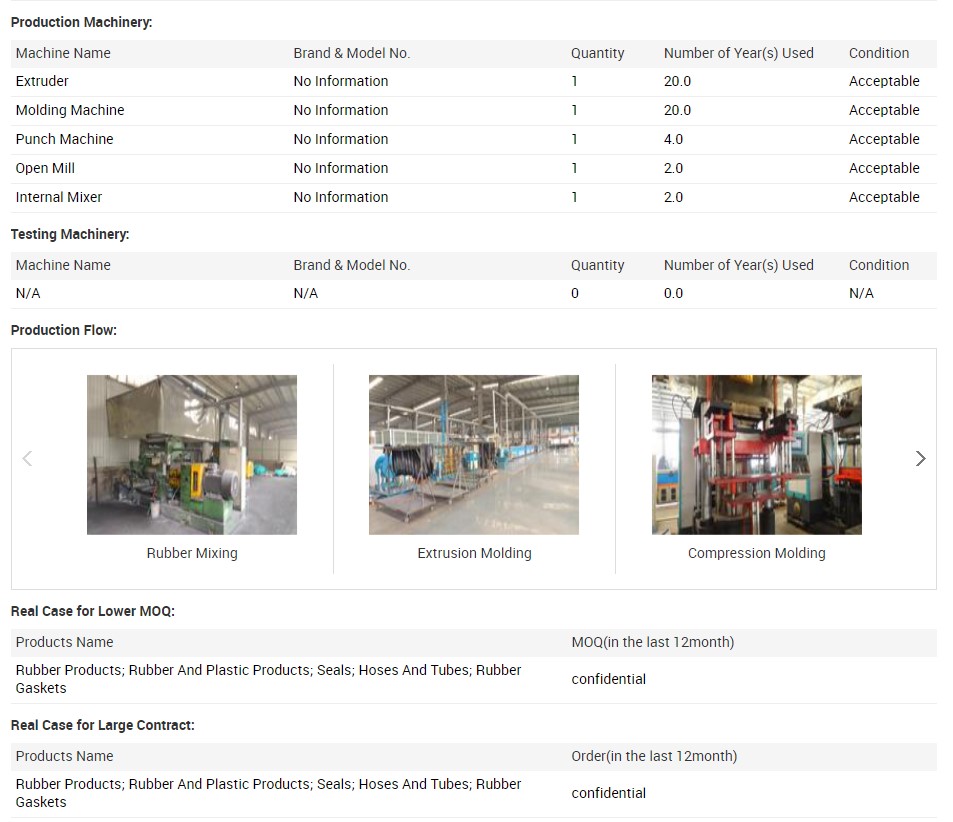Screen dimensions: 953x822
Task: Select the Punch Machine name cell
Action: [64, 139]
